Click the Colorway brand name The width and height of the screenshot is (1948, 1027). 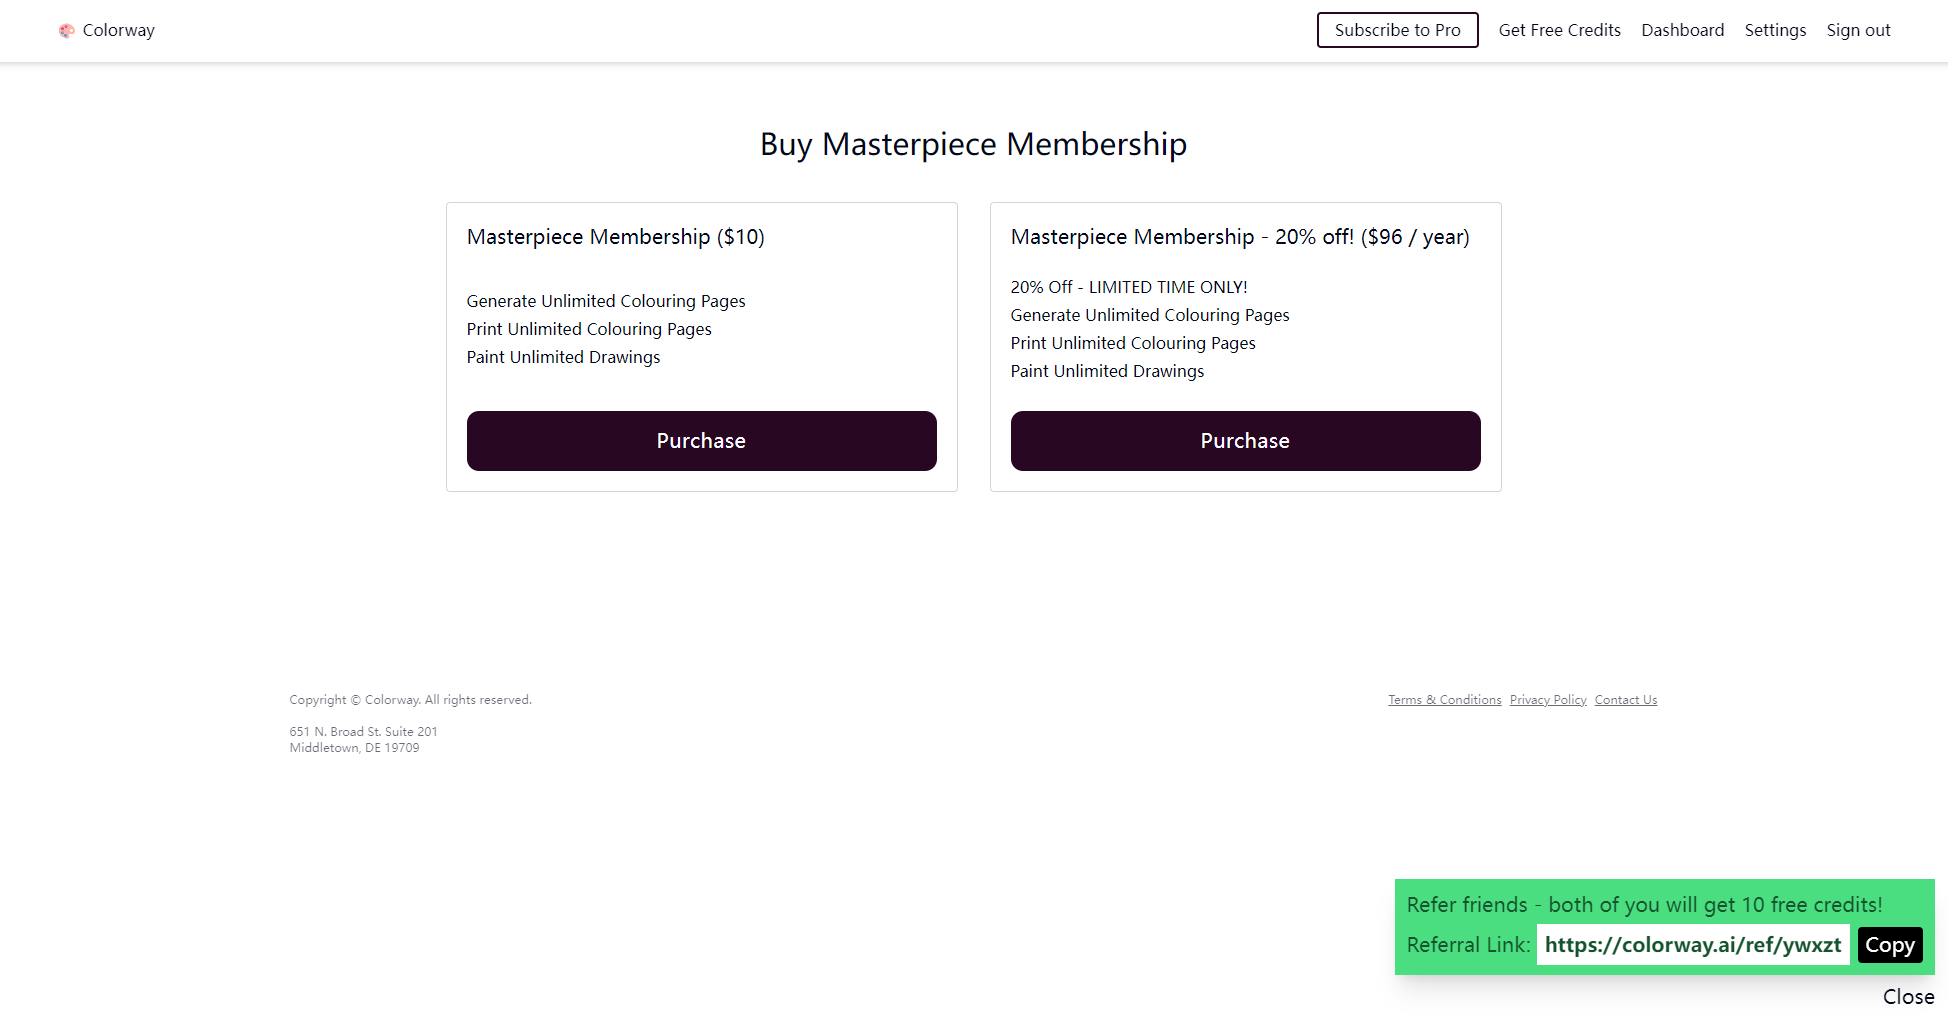click(x=119, y=31)
